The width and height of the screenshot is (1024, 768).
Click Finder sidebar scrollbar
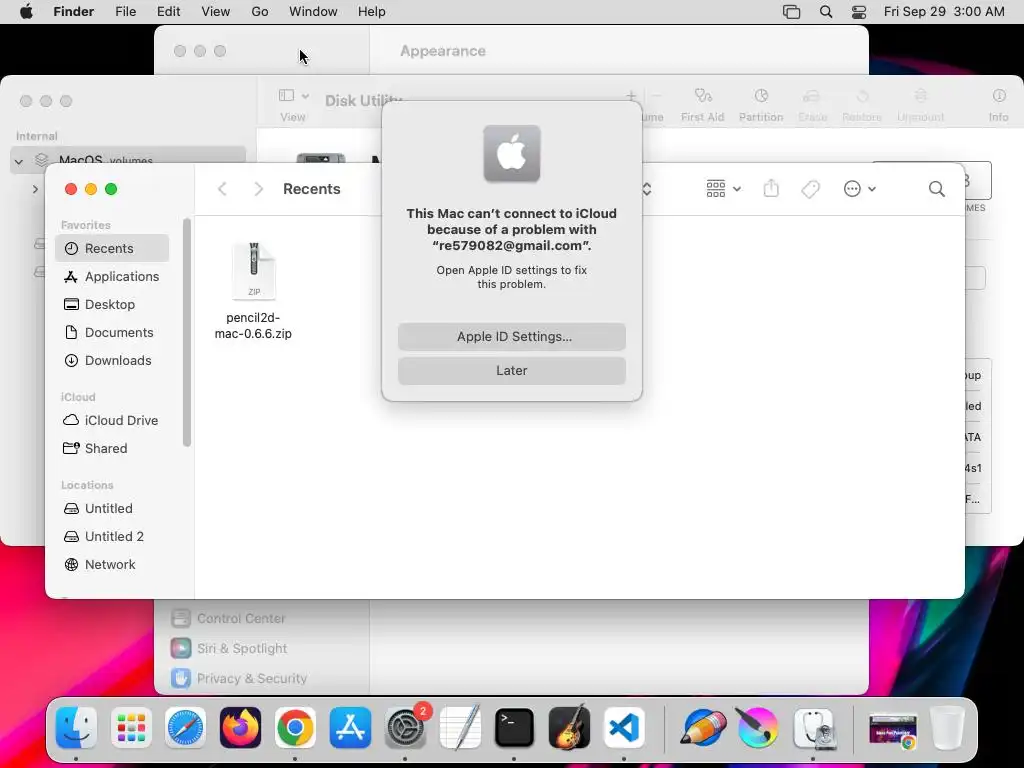coord(187,333)
